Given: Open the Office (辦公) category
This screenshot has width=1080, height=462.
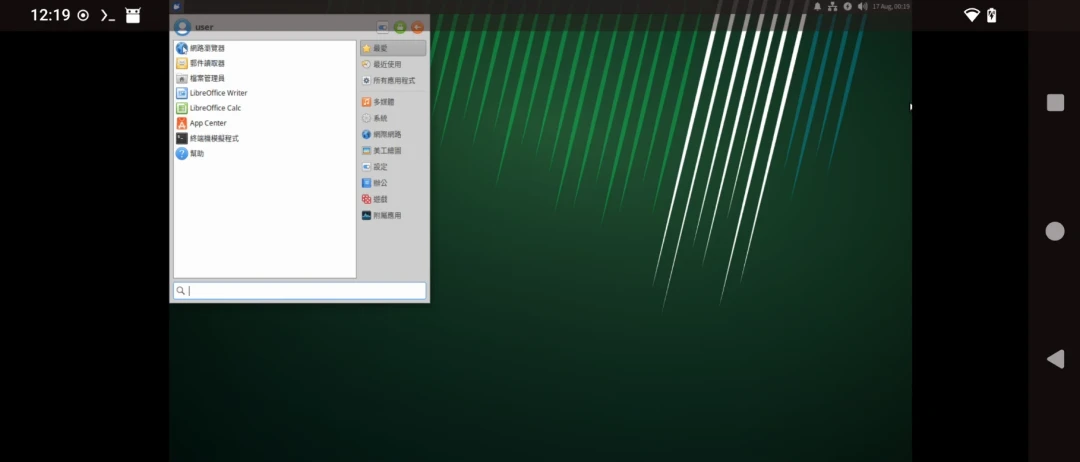Looking at the screenshot, I should pos(380,183).
